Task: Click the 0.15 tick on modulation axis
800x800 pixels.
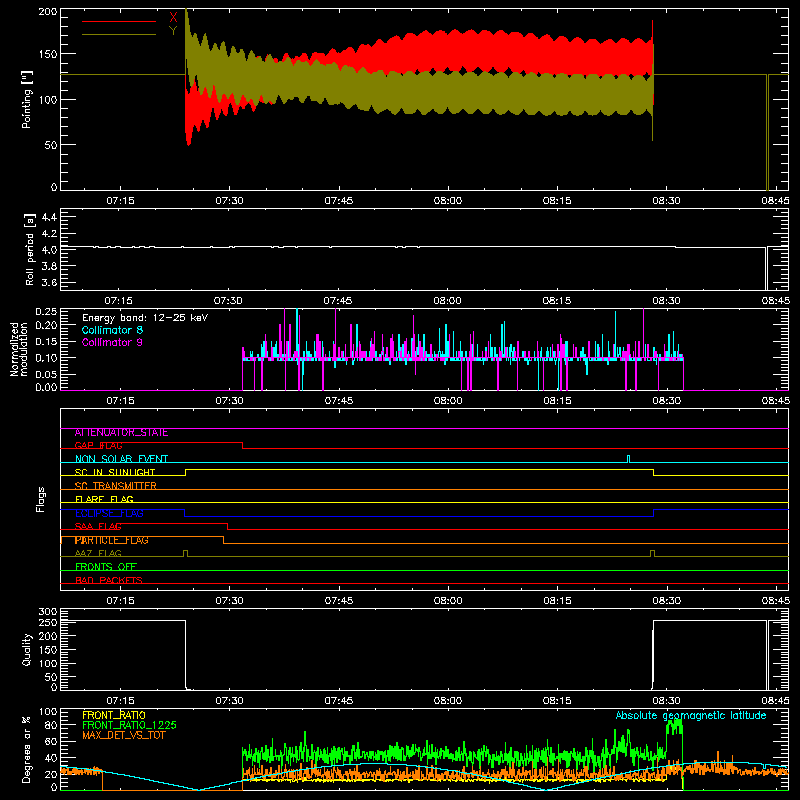Action: (x=46, y=341)
